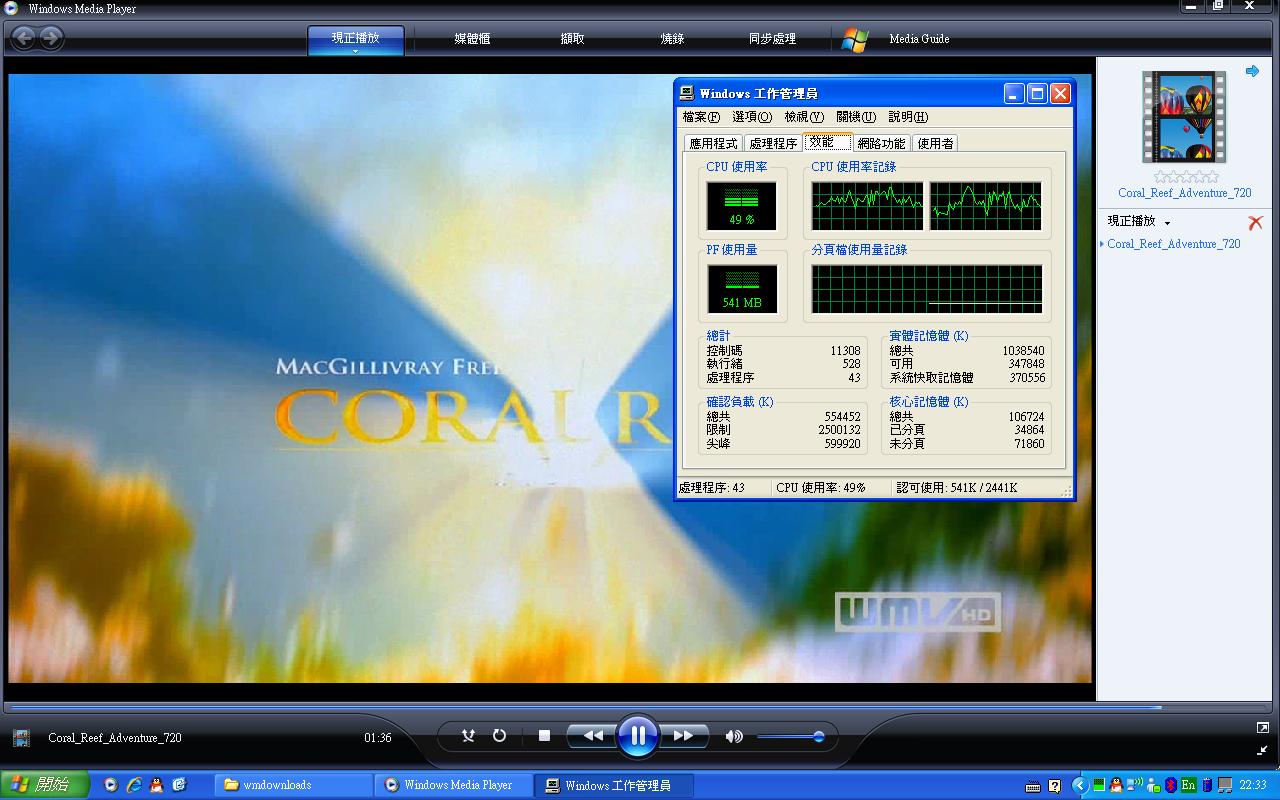Open the 網路功能 tab in Task Manager

[880, 144]
